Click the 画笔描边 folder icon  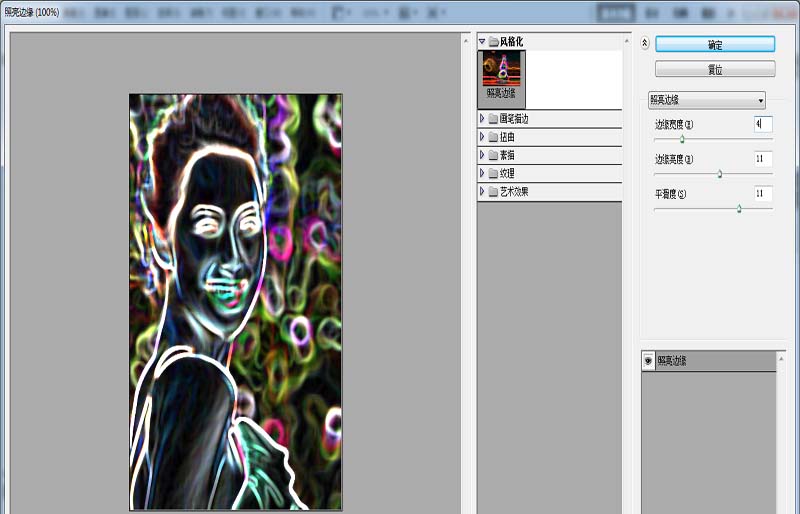point(493,119)
